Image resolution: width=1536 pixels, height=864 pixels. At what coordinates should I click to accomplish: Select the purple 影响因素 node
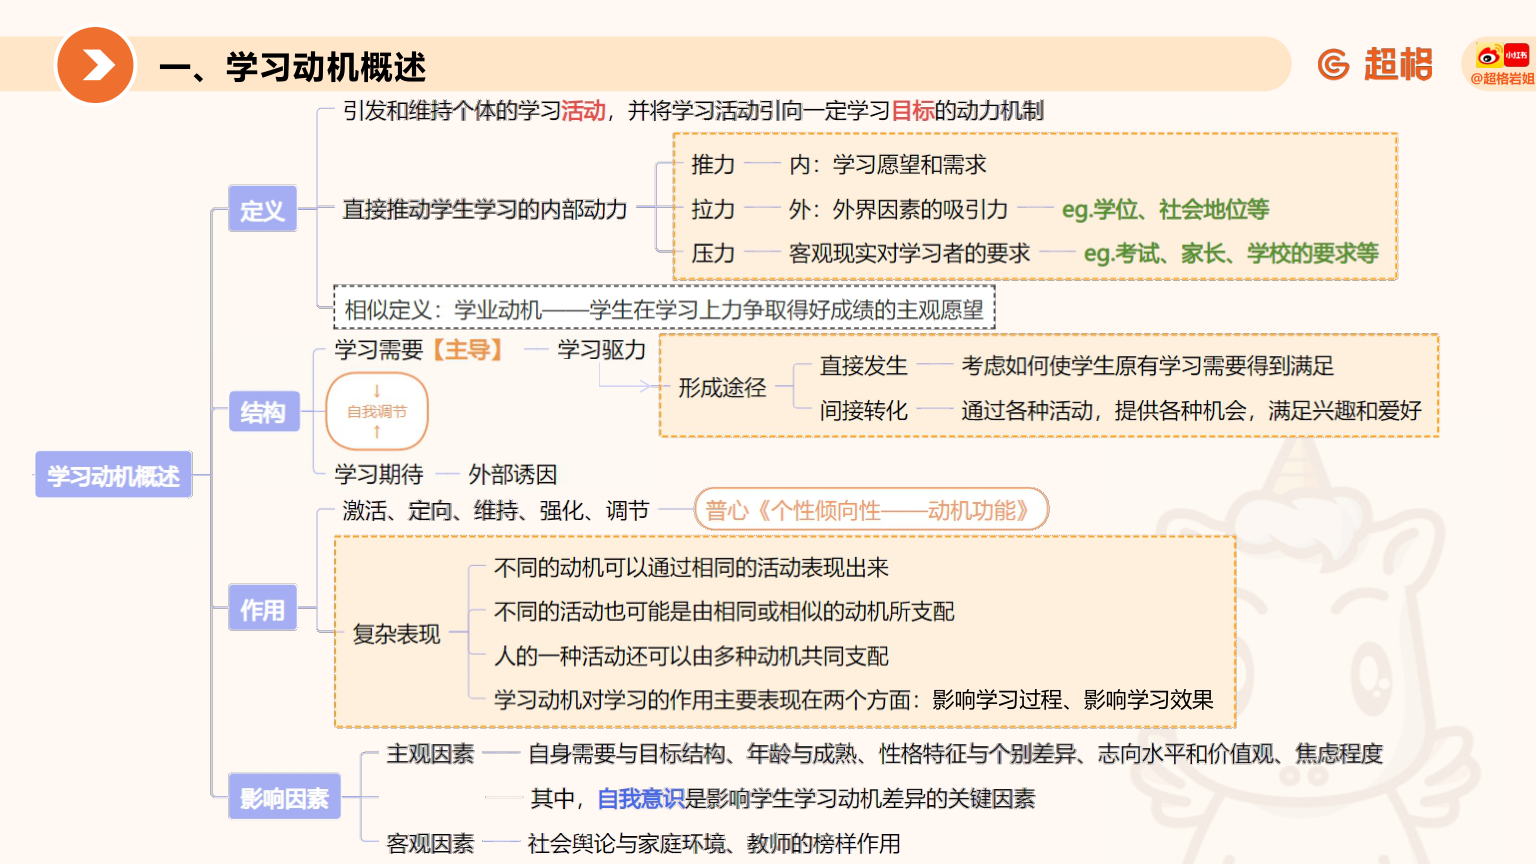(x=284, y=796)
